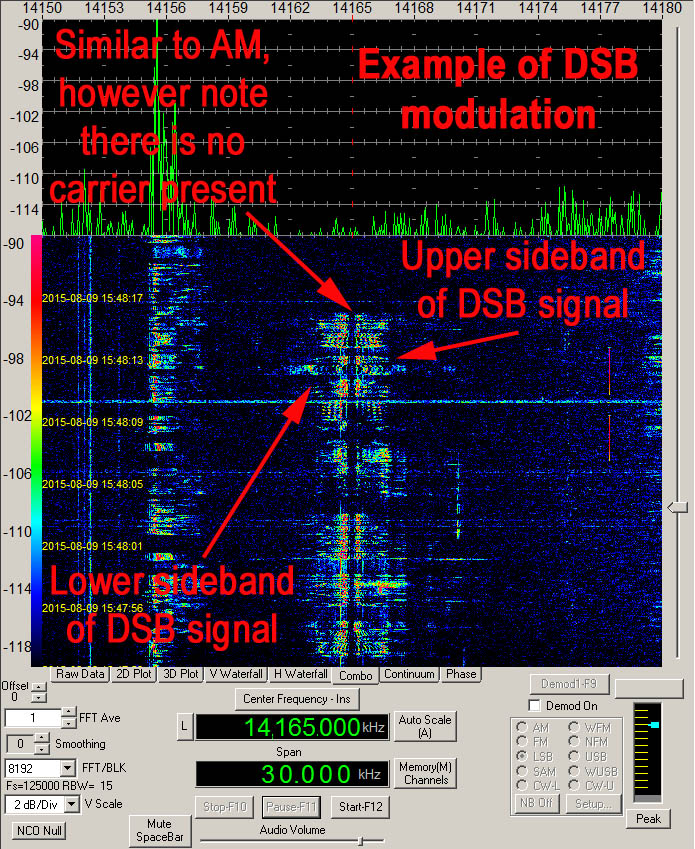Decrease the Offset stepper value

[x=38, y=697]
